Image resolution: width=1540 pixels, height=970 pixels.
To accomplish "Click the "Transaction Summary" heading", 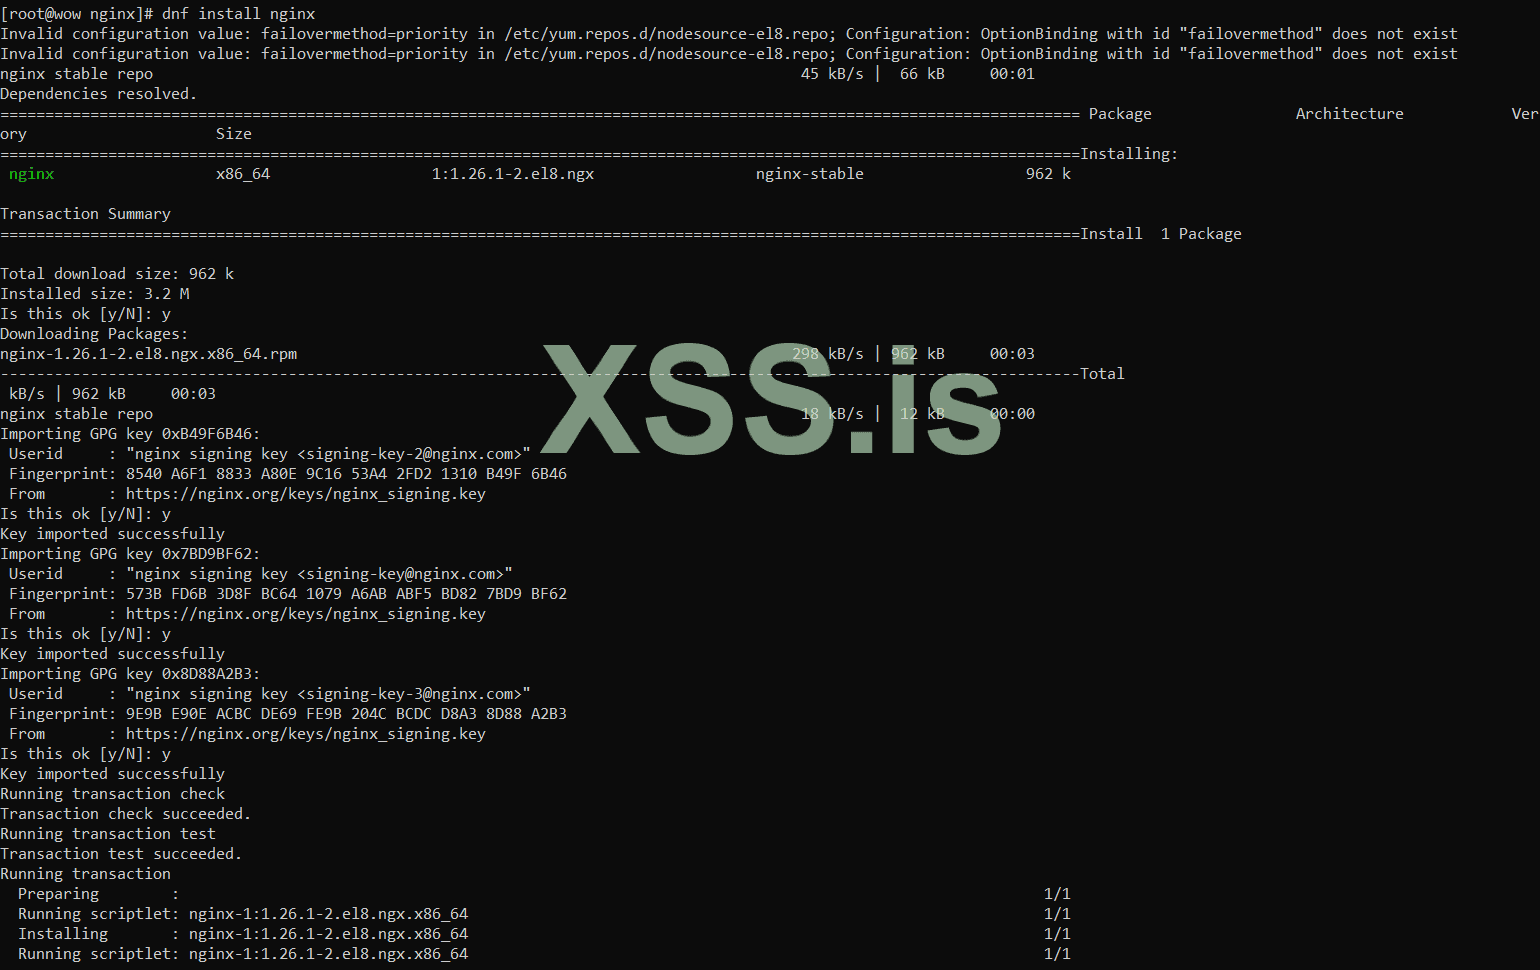I will [x=86, y=214].
